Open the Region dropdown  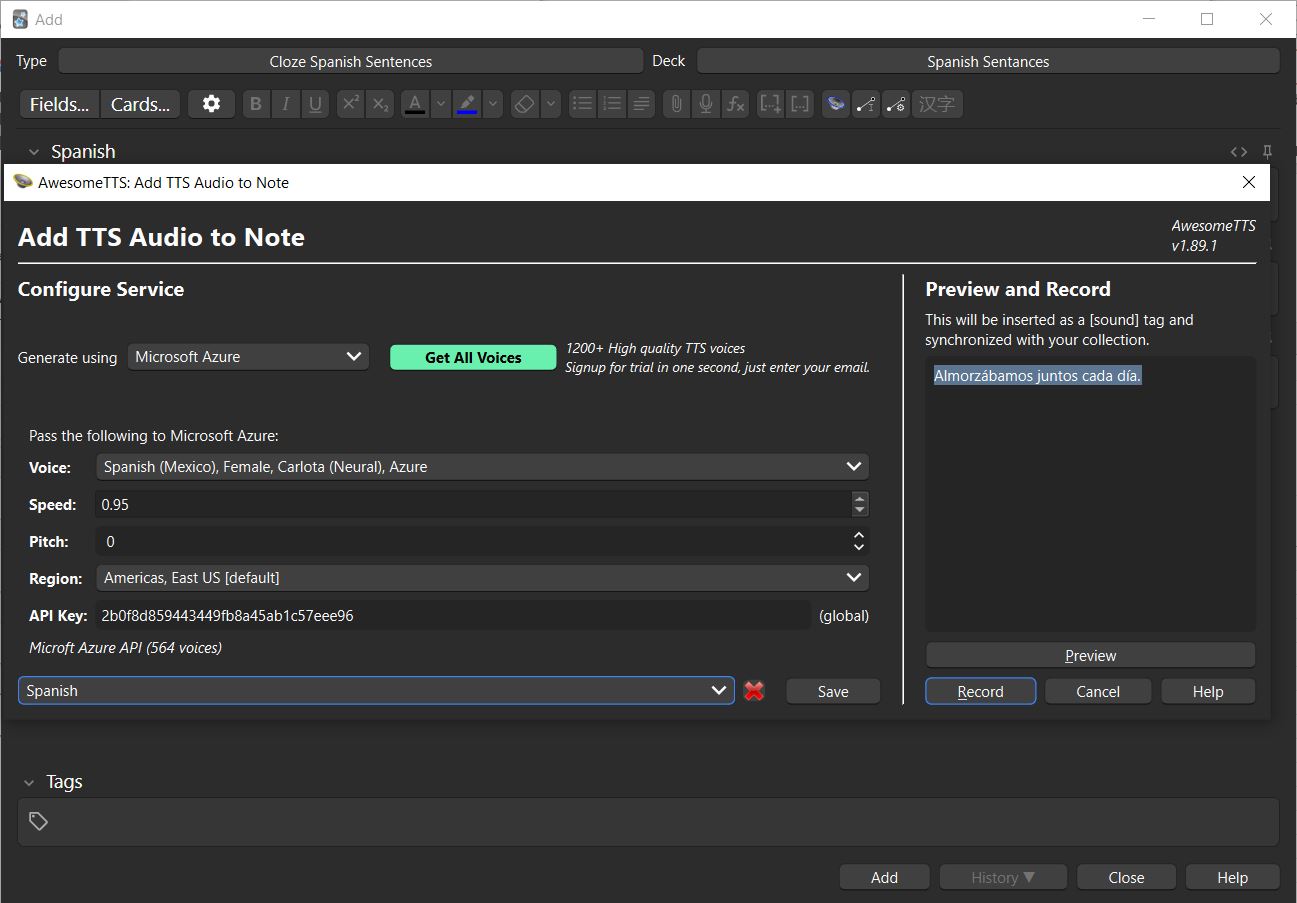[483, 577]
